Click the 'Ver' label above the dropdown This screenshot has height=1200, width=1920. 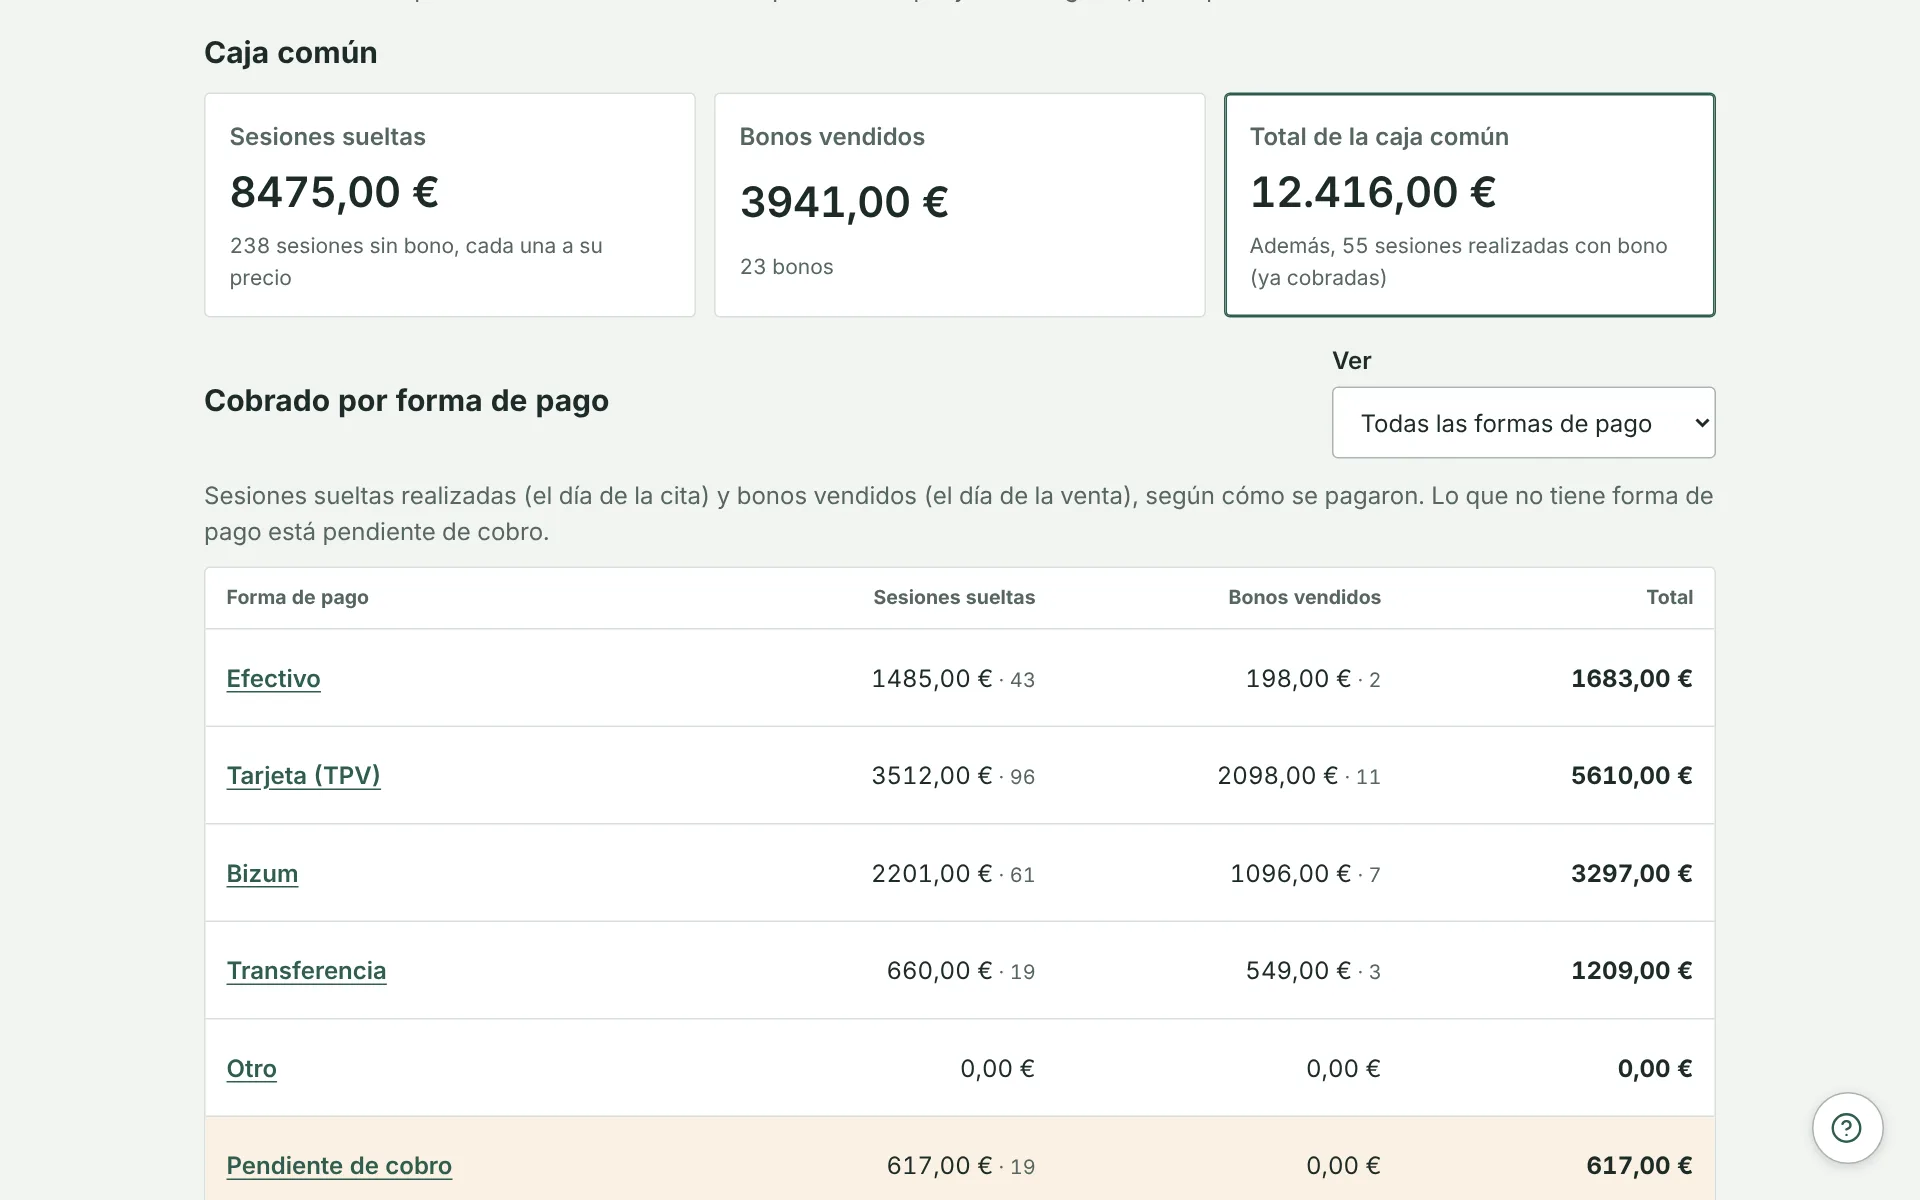coord(1351,360)
